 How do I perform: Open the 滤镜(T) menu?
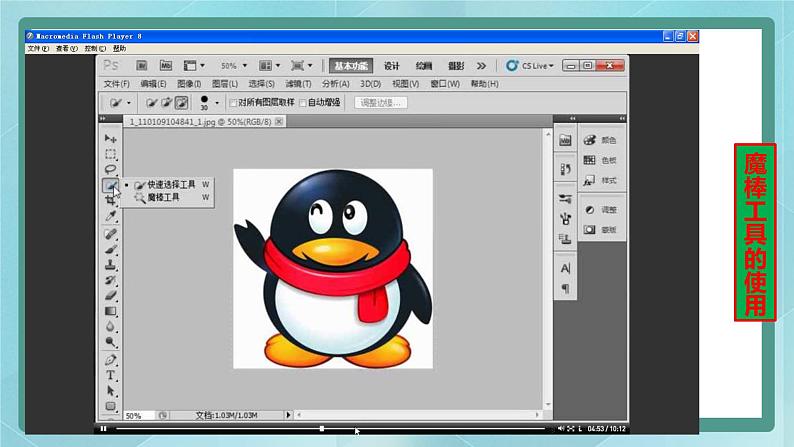pos(298,84)
